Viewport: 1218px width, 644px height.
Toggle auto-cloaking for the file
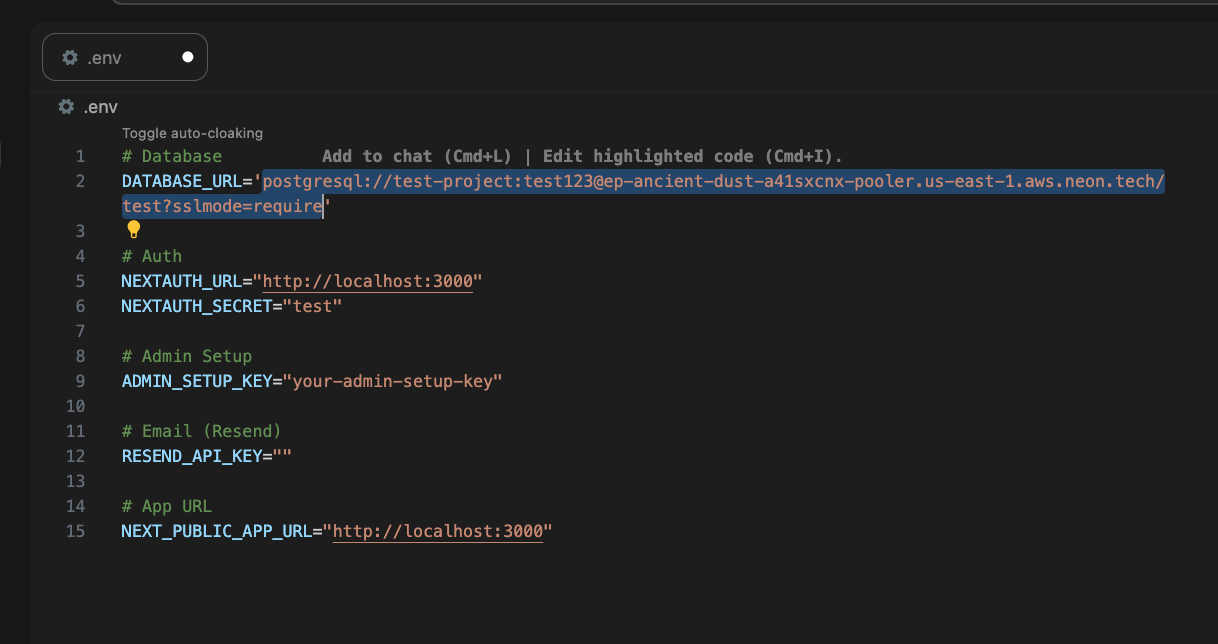[x=192, y=133]
